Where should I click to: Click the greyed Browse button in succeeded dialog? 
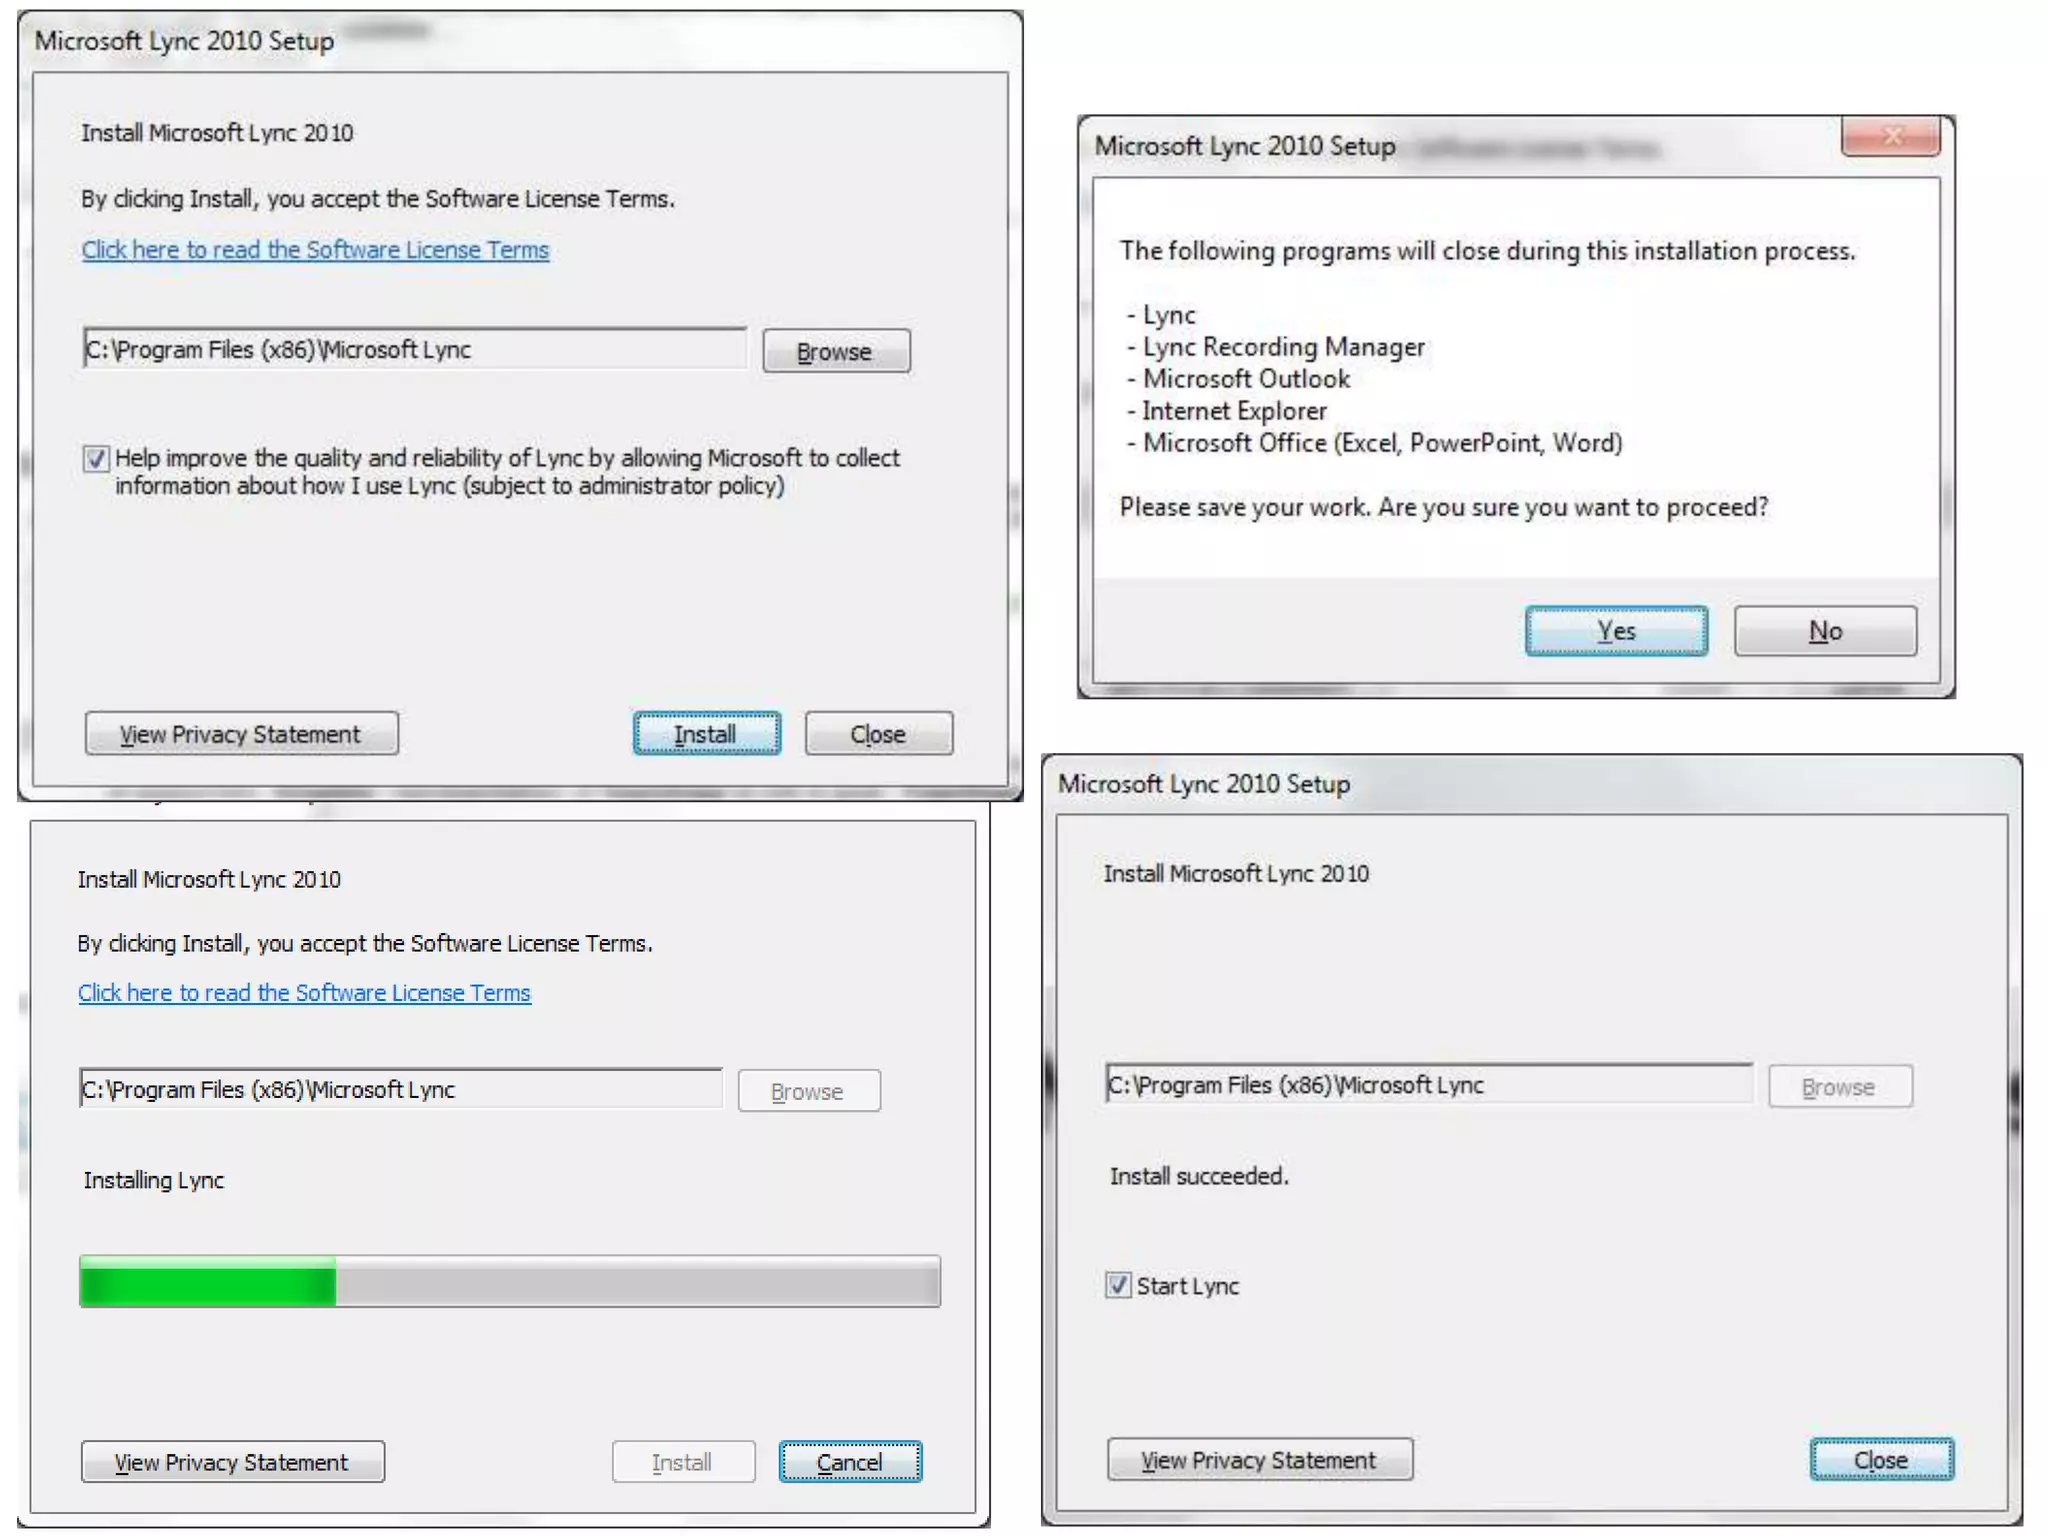click(1839, 1087)
